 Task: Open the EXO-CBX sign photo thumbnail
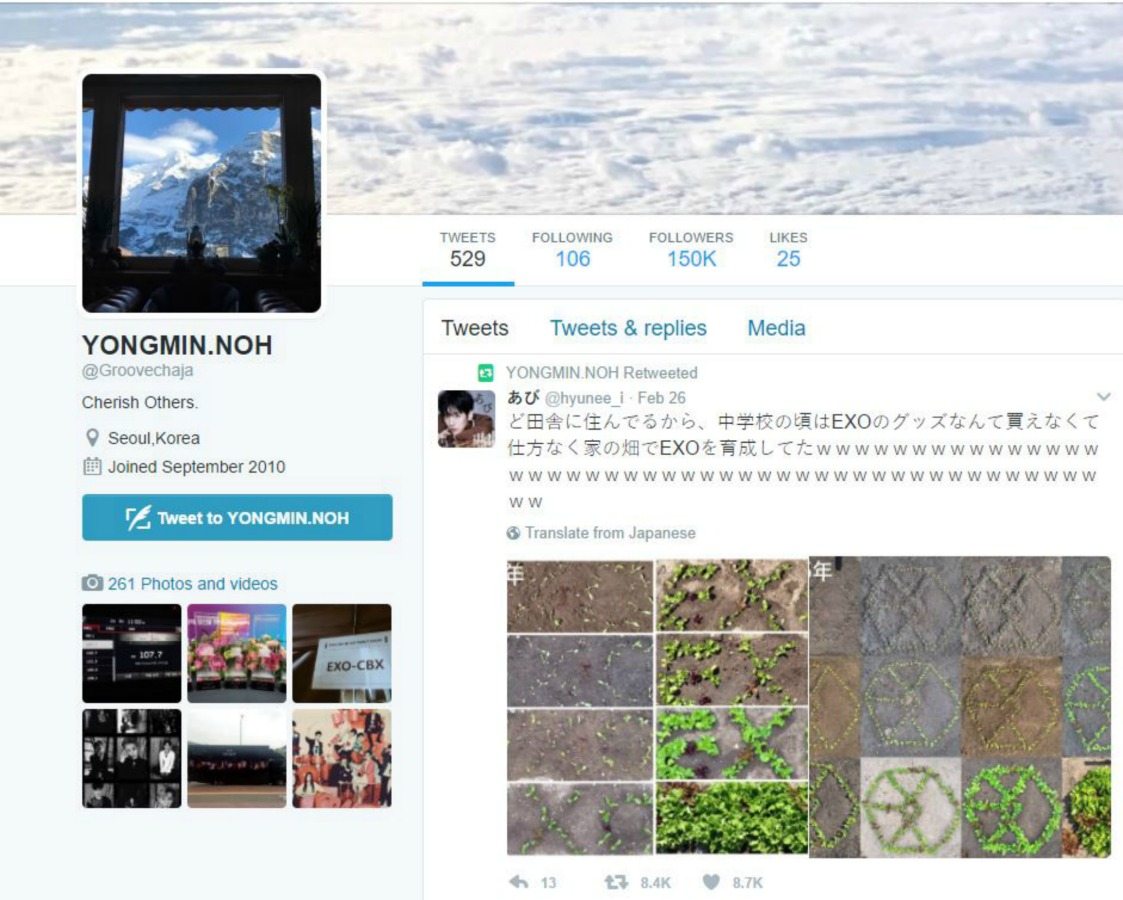pos(341,653)
